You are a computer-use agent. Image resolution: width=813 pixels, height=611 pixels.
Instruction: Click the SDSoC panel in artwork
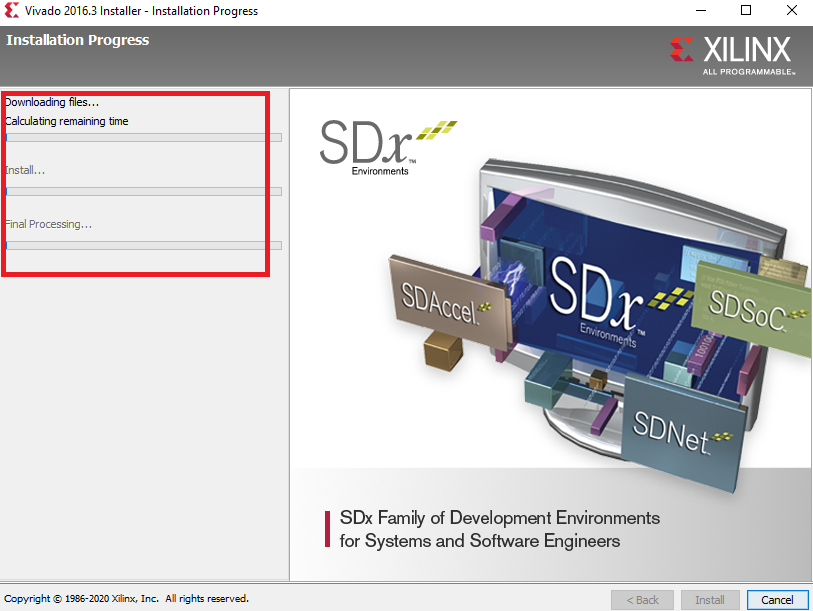(753, 309)
